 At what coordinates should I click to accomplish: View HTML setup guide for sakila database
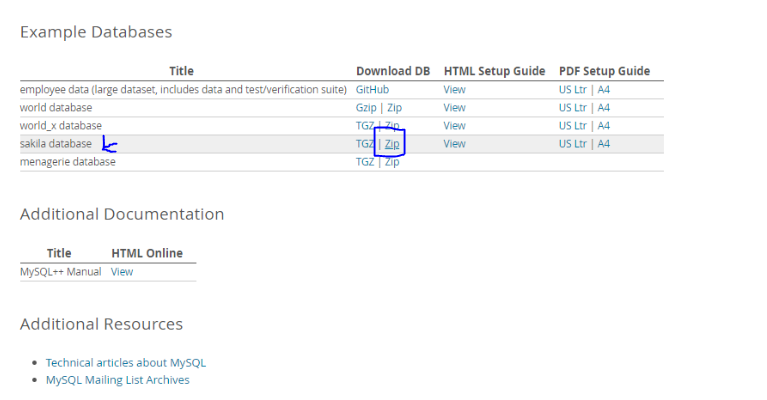point(454,144)
